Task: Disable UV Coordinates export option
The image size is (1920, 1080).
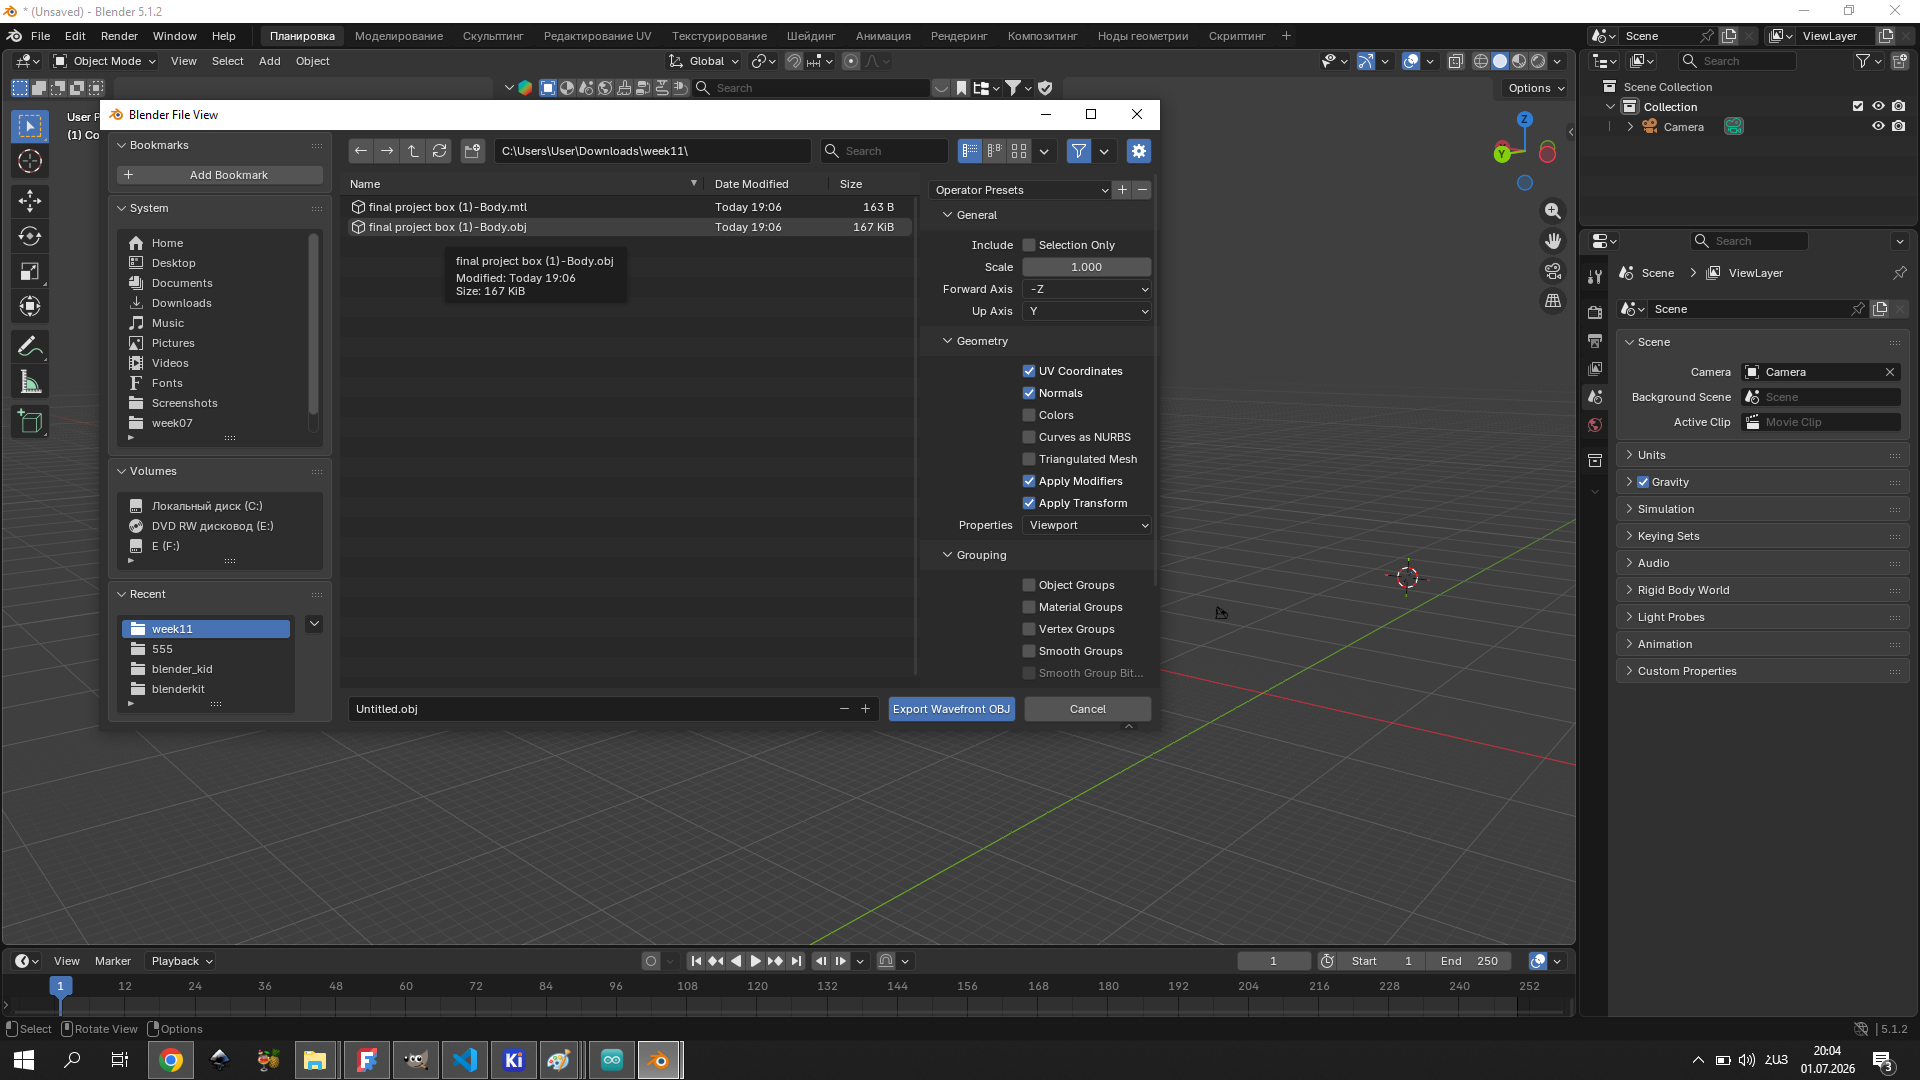Action: (x=1029, y=371)
